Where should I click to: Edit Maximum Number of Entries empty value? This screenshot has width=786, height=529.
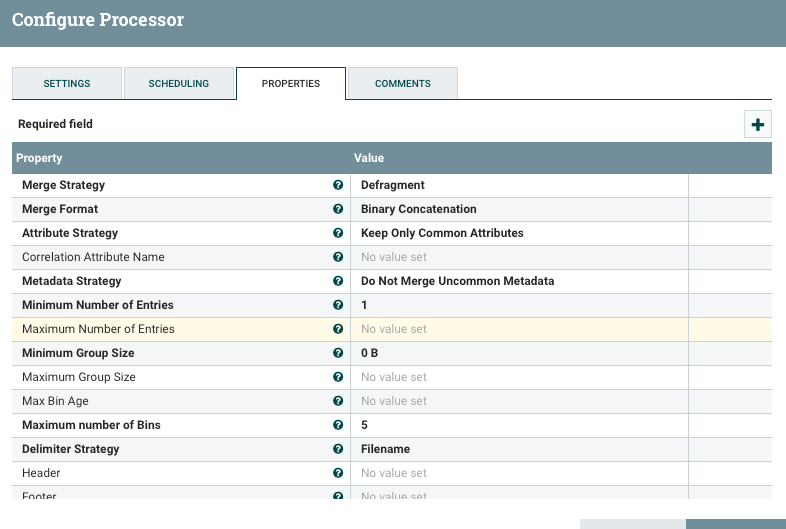pyautogui.click(x=519, y=329)
